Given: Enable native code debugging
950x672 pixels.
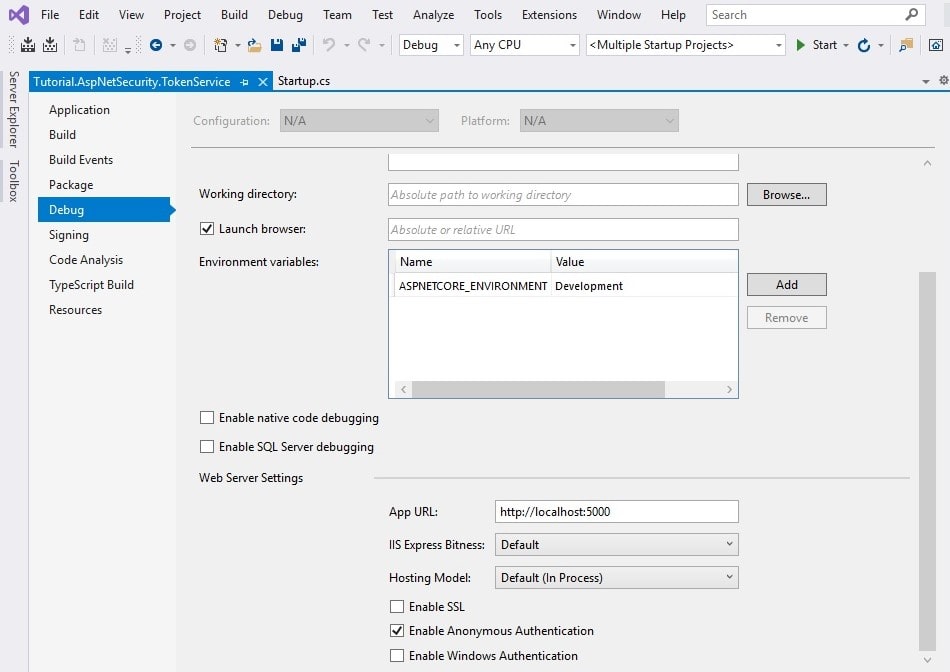Looking at the screenshot, I should [207, 417].
